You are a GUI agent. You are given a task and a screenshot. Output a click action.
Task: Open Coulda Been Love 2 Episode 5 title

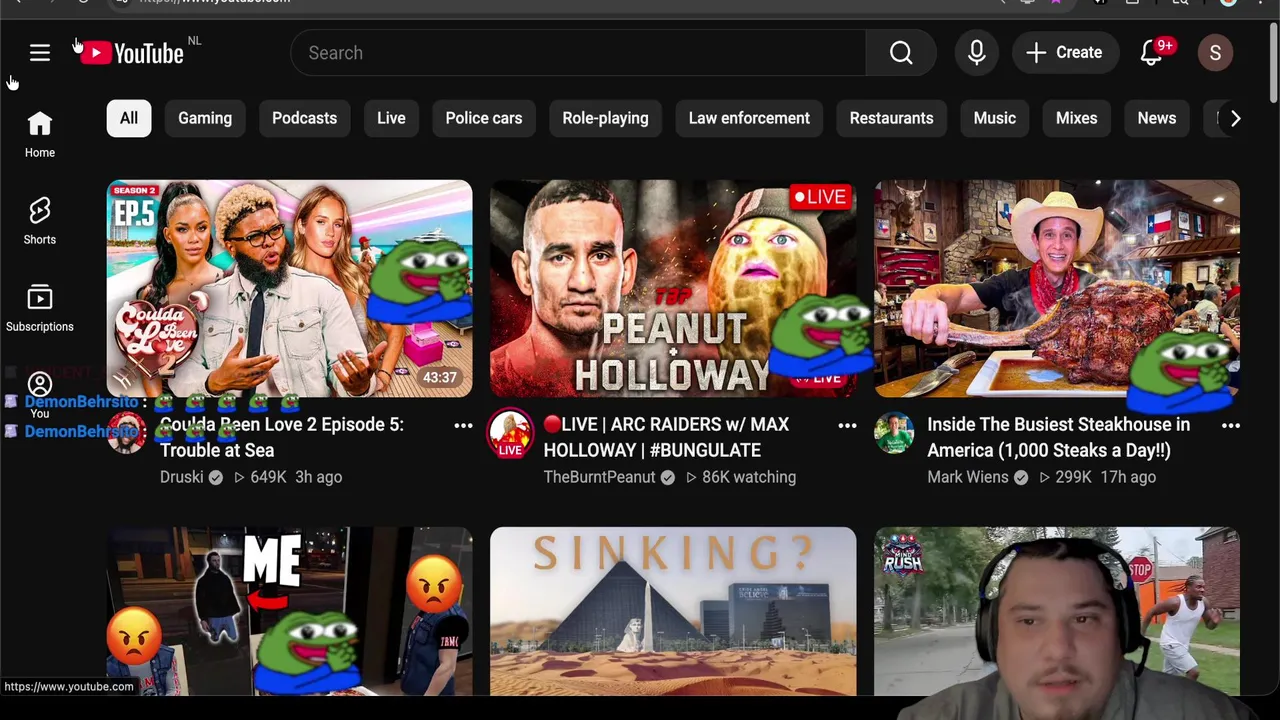click(x=282, y=437)
